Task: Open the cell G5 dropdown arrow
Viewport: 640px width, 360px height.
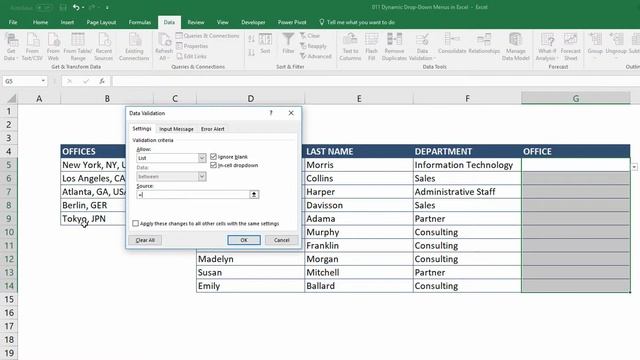Action: [634, 167]
